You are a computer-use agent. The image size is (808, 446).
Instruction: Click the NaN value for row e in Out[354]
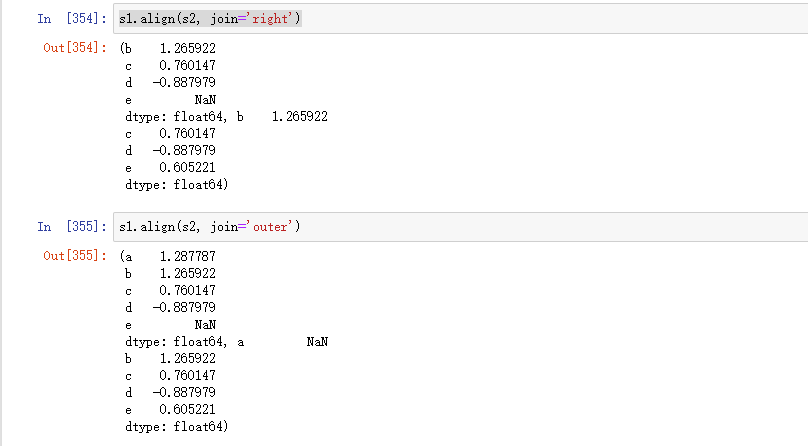coord(205,100)
